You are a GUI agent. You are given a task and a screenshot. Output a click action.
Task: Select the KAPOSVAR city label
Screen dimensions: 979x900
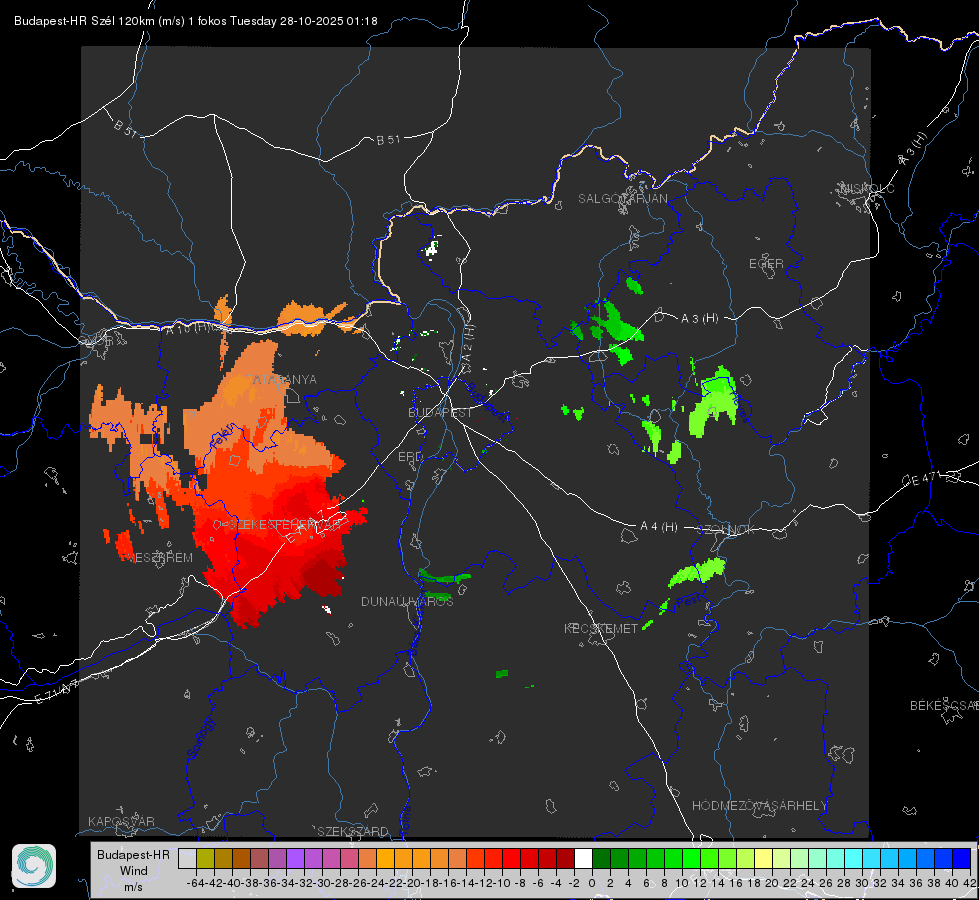(x=121, y=821)
